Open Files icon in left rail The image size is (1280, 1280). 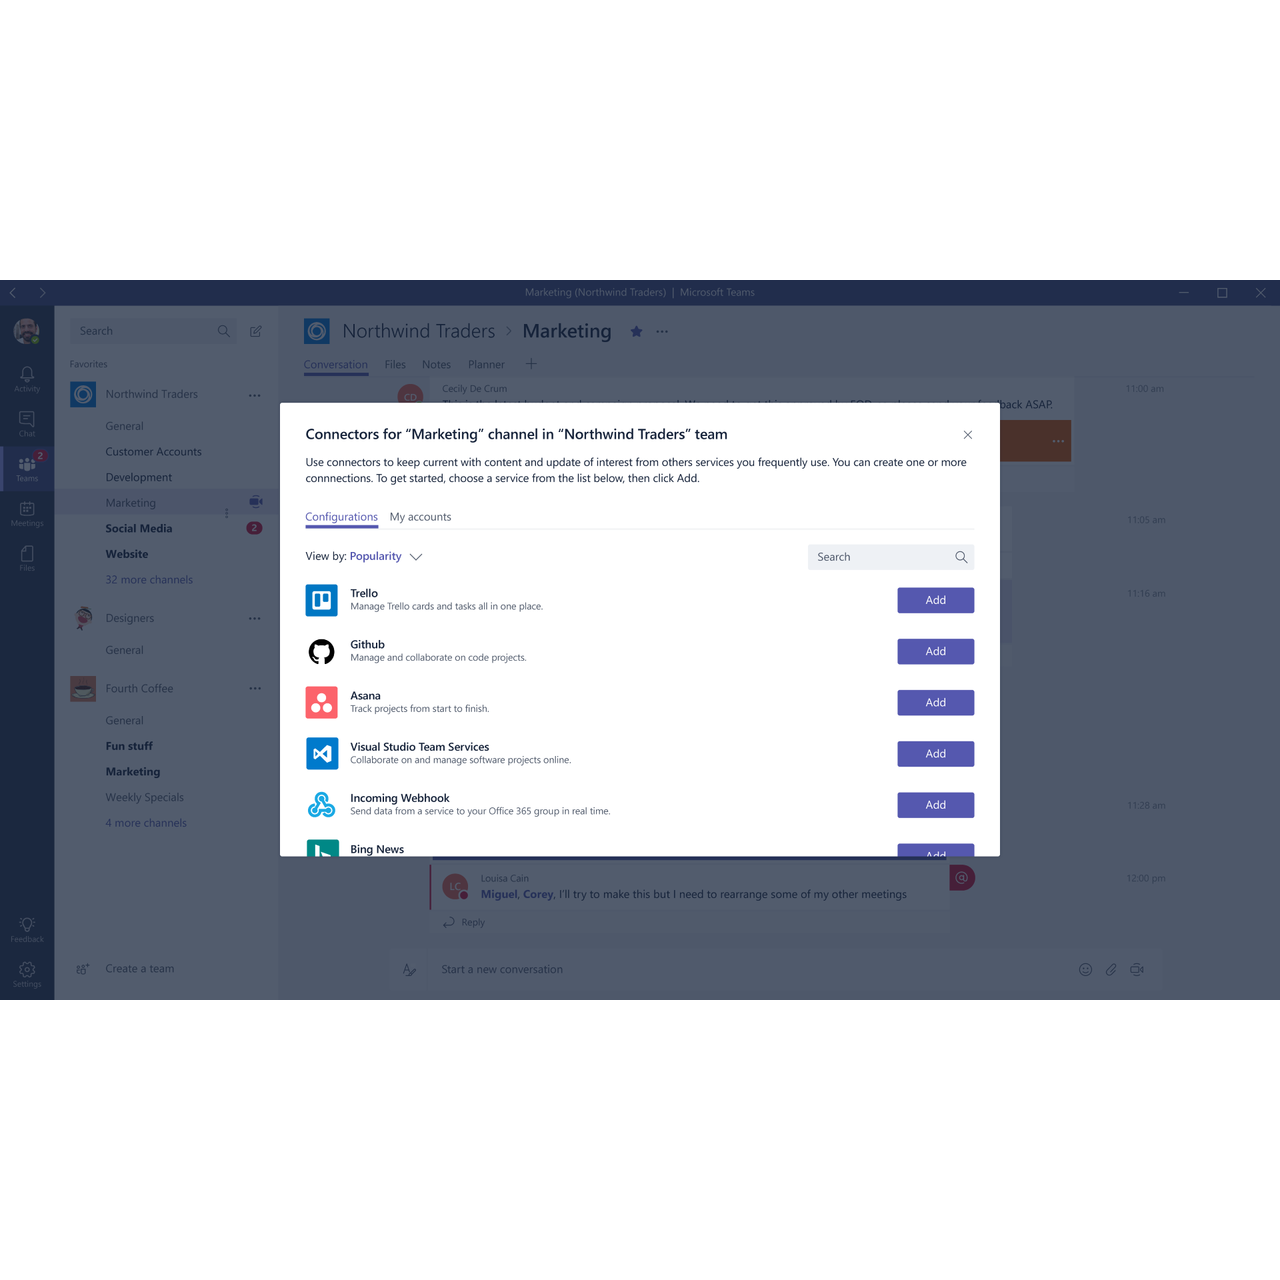point(27,557)
